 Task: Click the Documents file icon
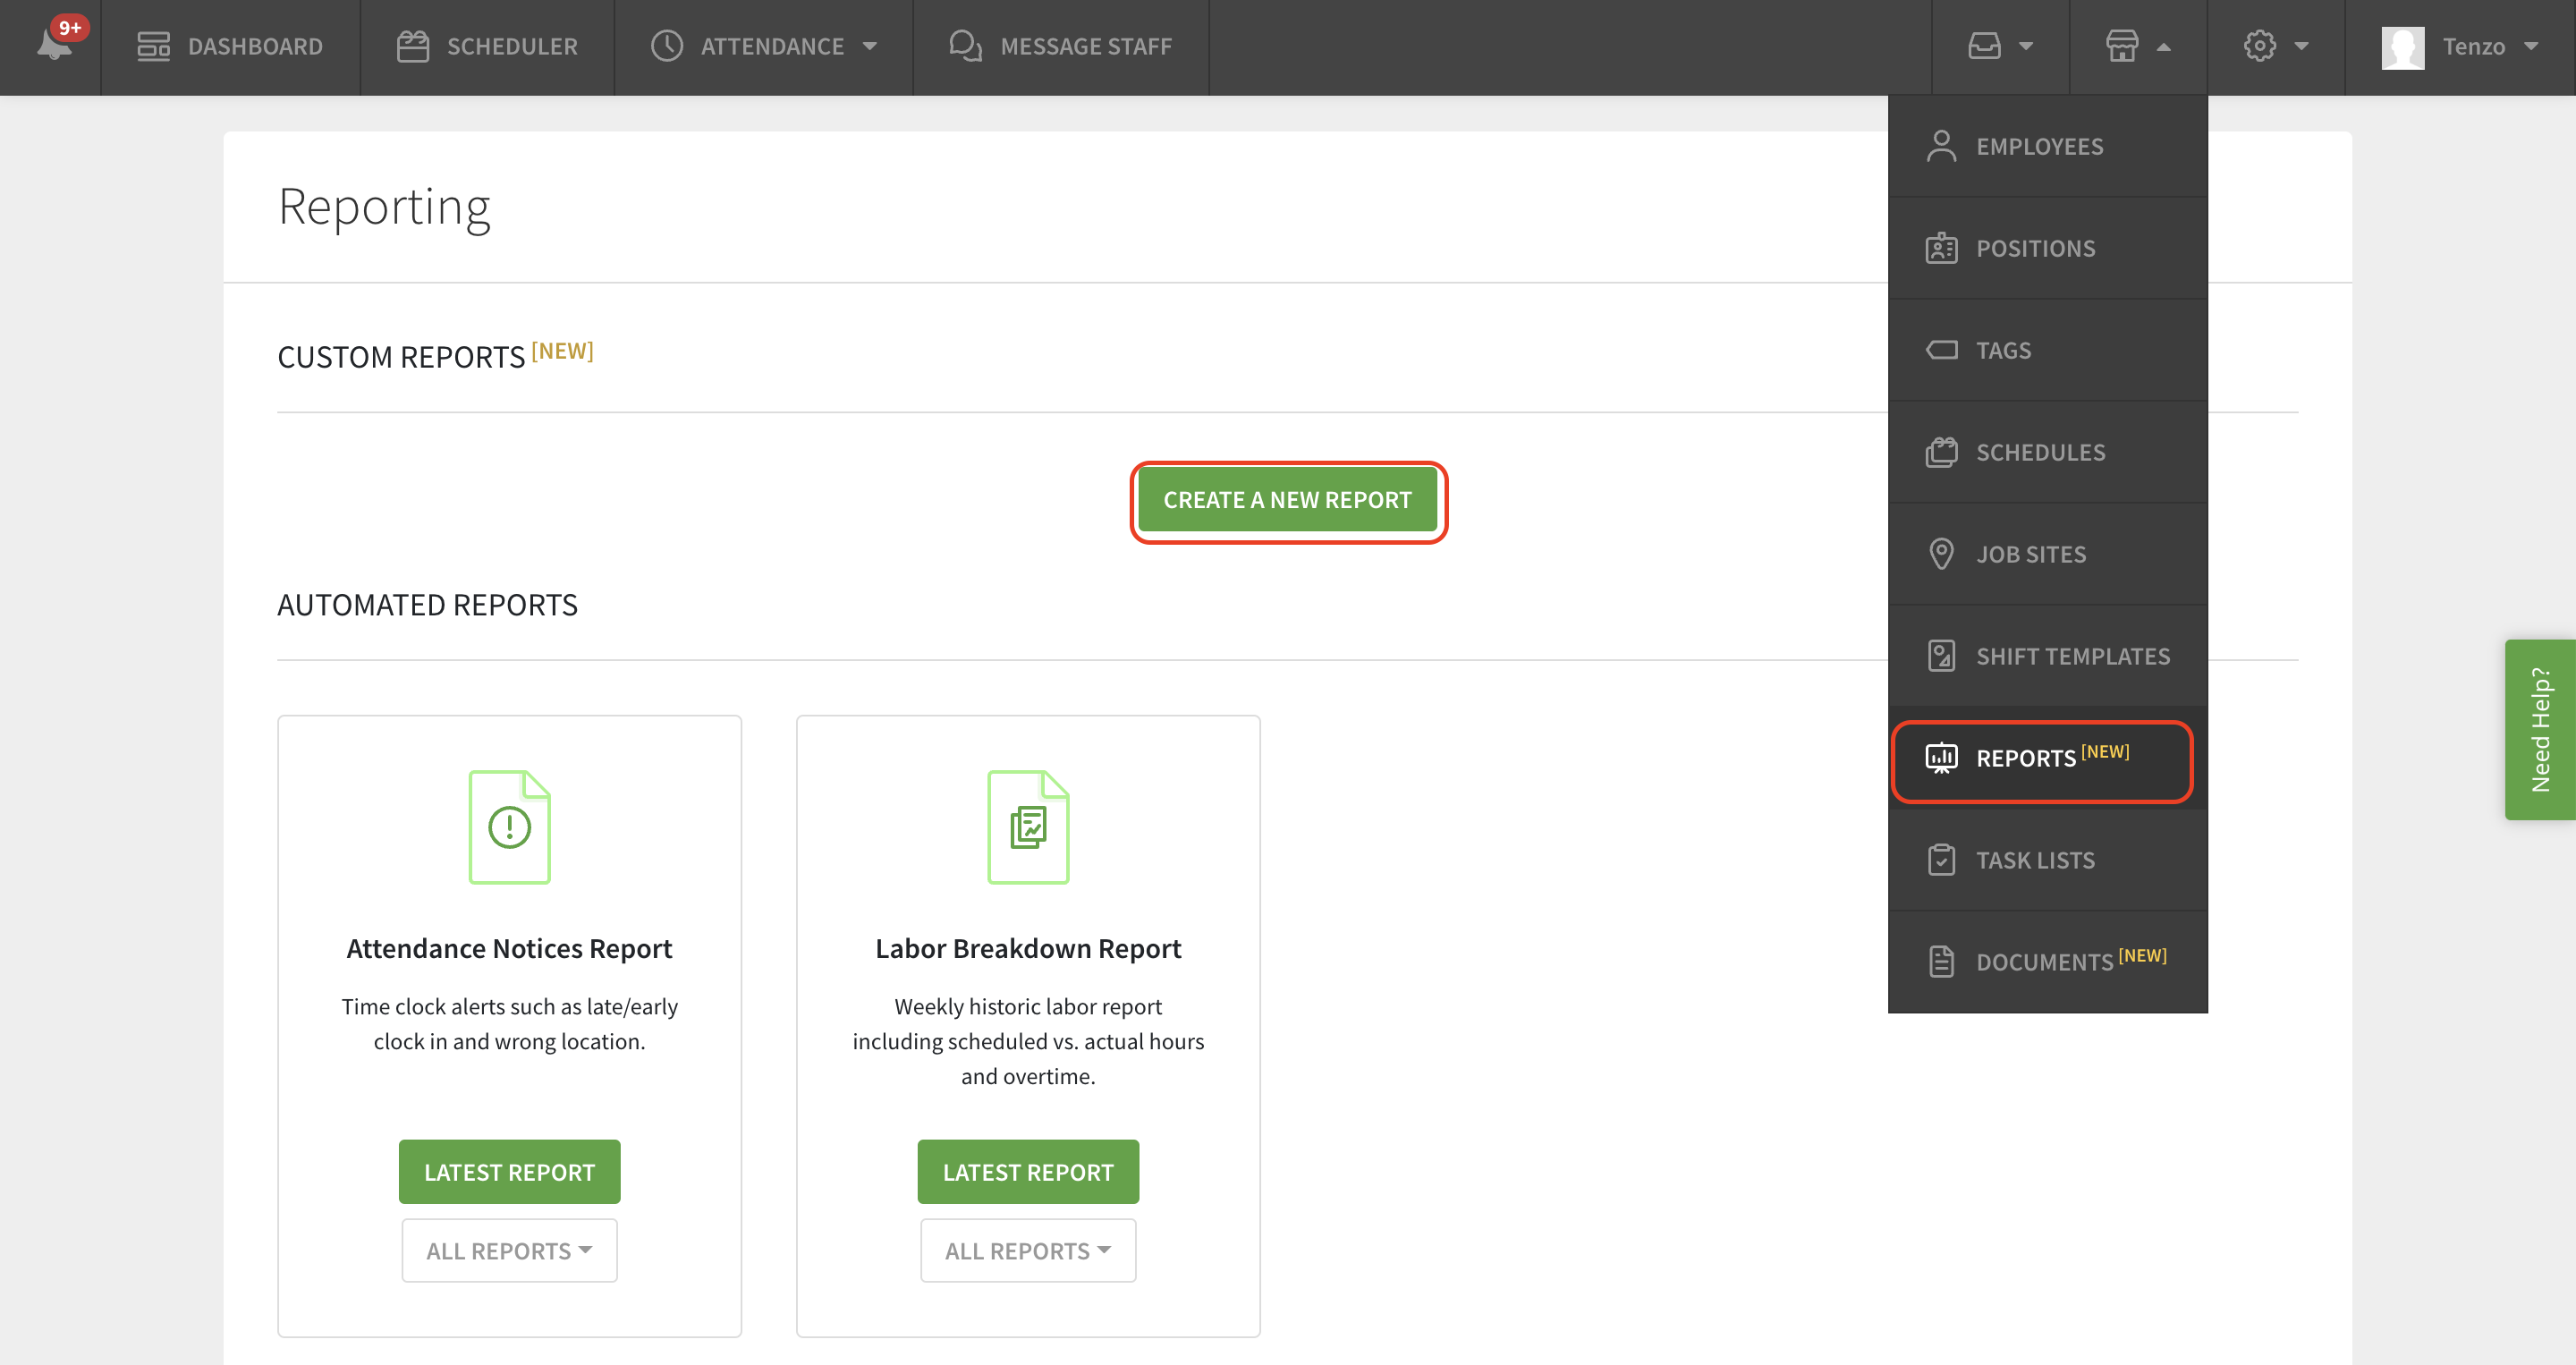click(1942, 962)
